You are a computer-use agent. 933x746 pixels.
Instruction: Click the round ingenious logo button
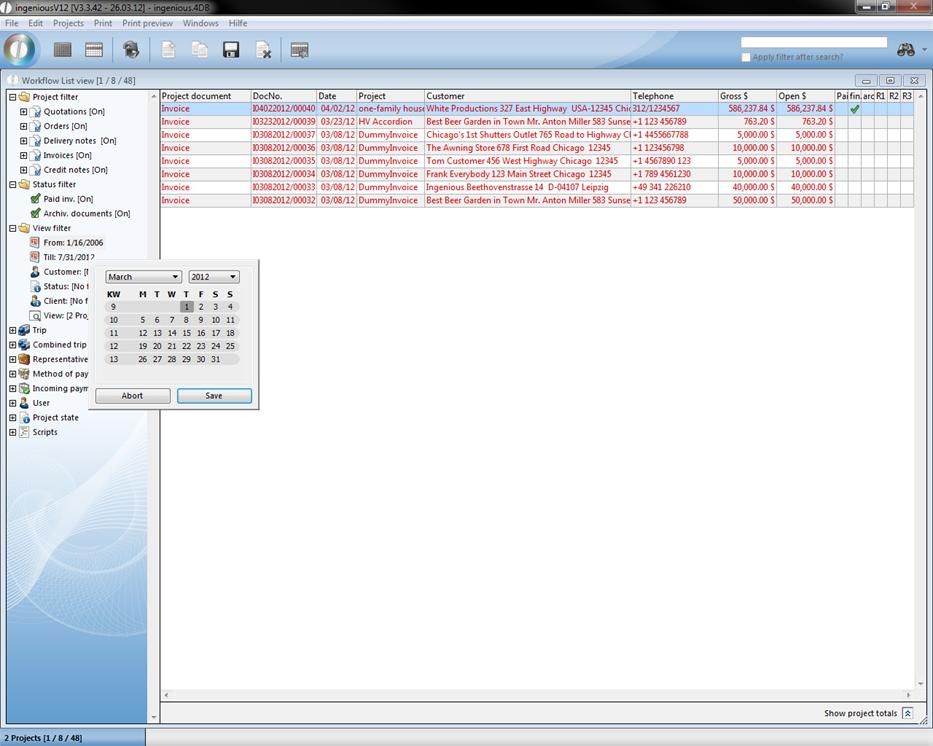point(20,49)
